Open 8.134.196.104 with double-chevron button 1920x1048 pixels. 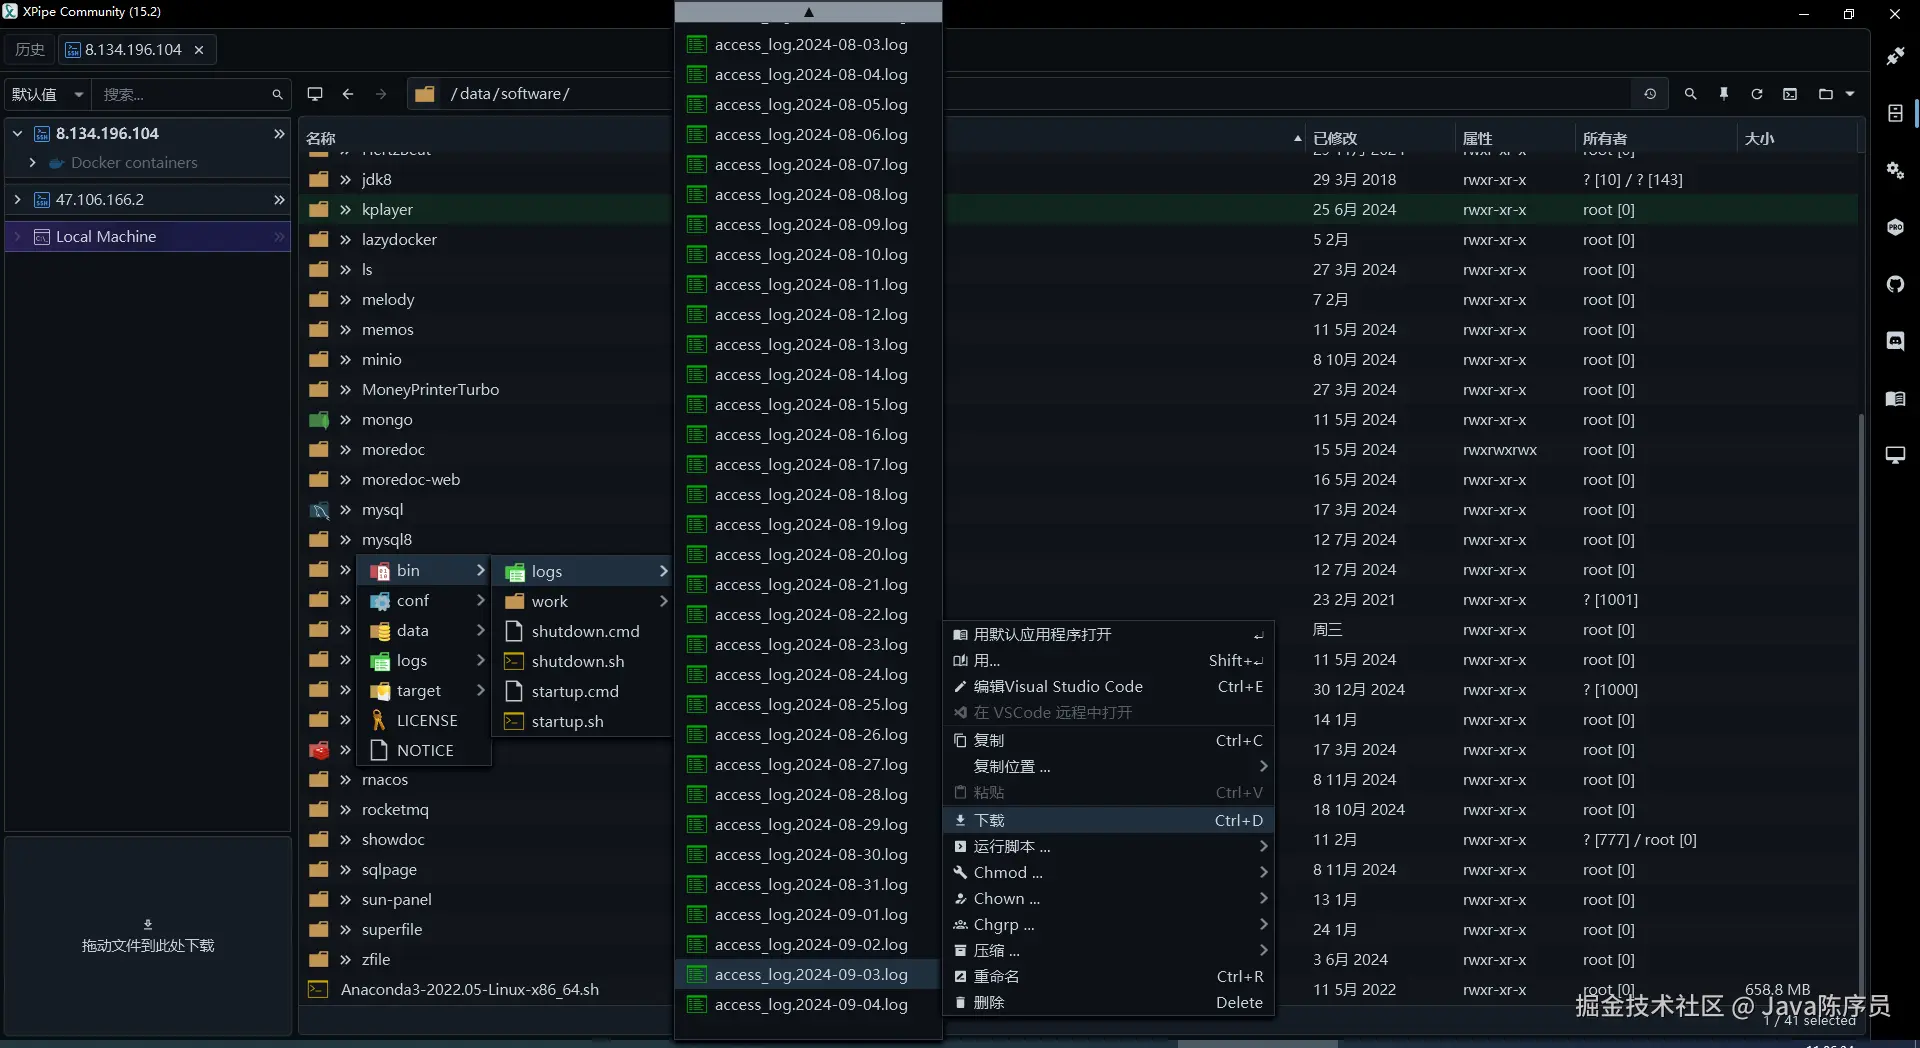point(279,133)
